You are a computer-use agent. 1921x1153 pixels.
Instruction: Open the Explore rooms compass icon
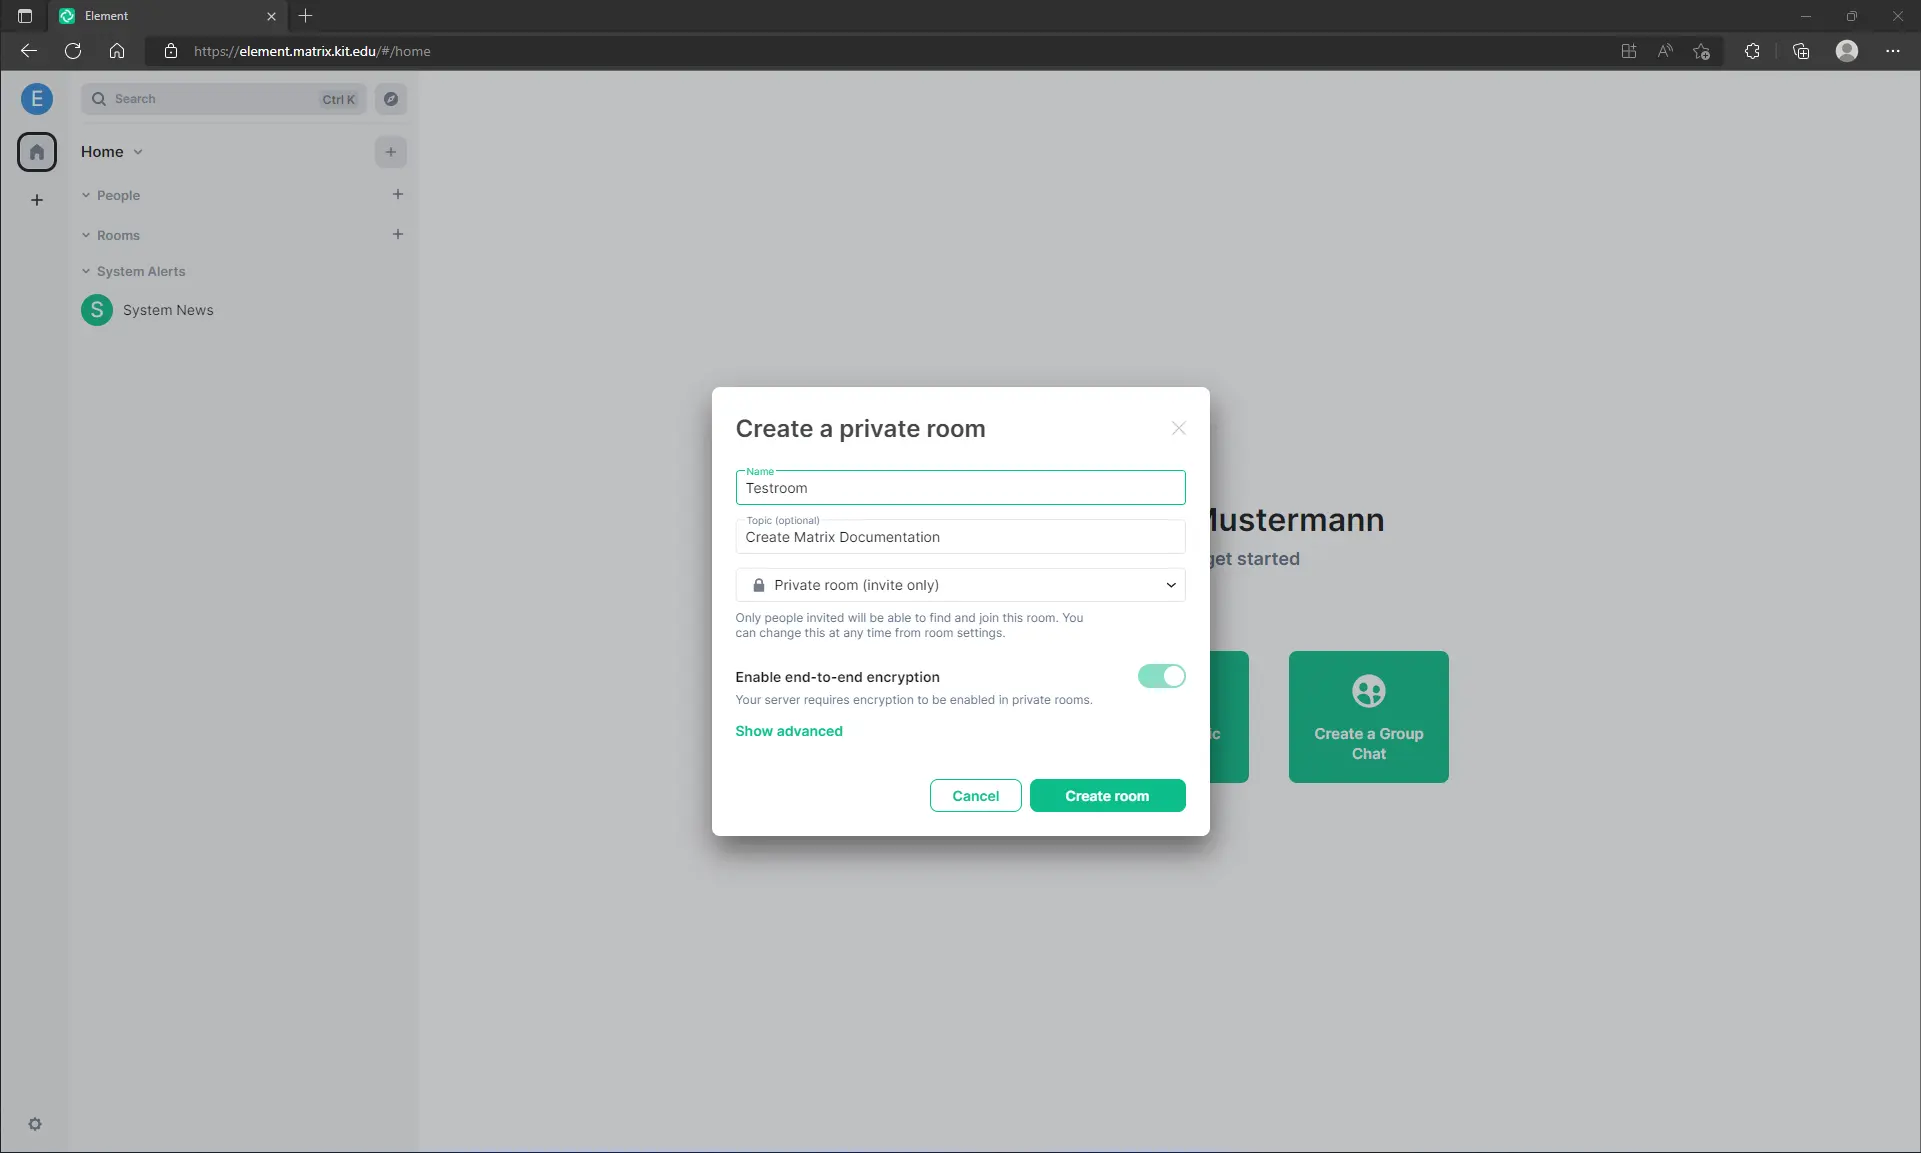[x=390, y=99]
